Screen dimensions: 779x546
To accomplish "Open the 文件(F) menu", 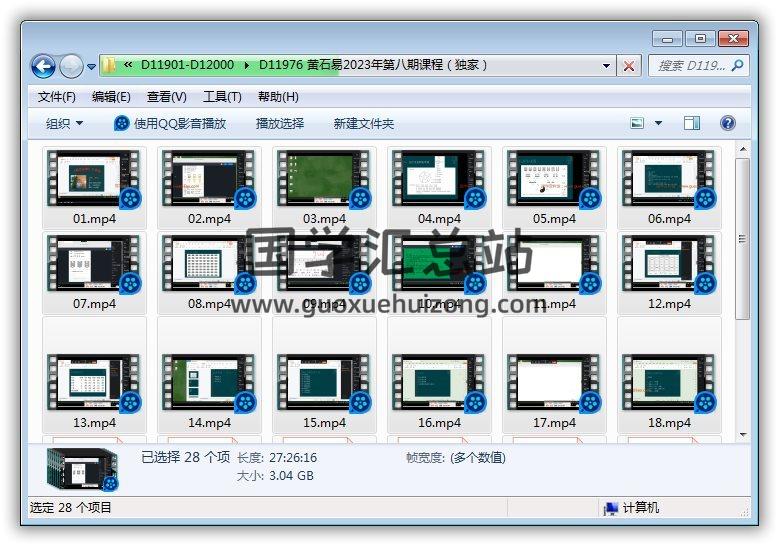I will click(56, 97).
